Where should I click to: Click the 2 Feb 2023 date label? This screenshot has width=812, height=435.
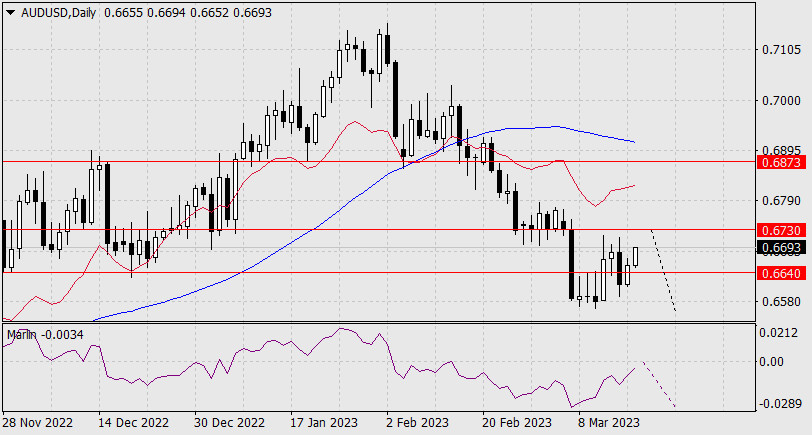tap(419, 422)
